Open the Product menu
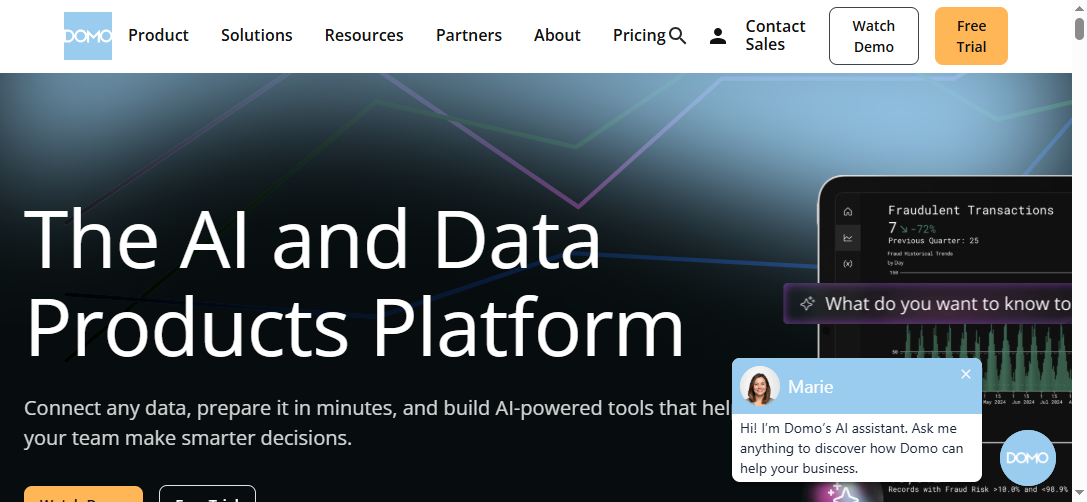Screen dimensions: 1087x502 pyautogui.click(x=158, y=35)
